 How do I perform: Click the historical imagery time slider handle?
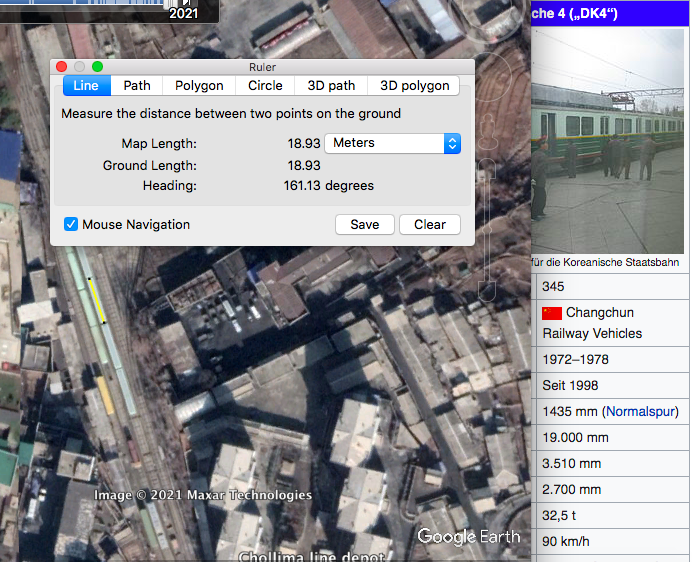click(x=170, y=4)
